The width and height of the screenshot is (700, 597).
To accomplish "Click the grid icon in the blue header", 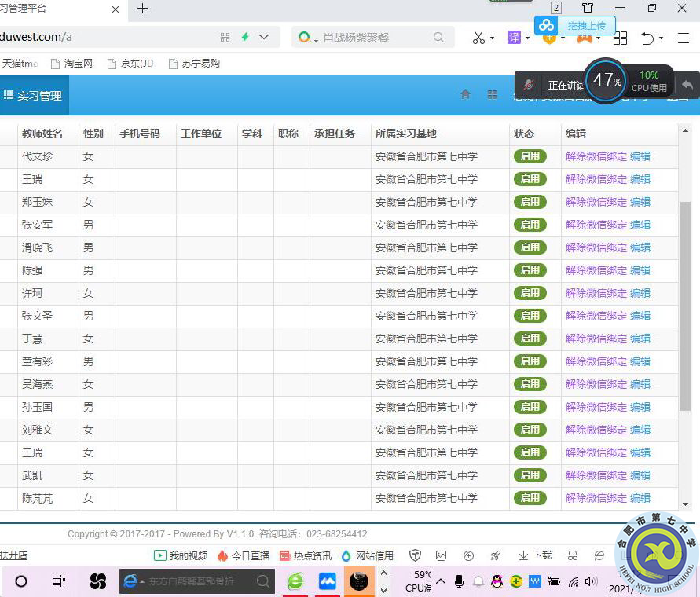I will (492, 95).
